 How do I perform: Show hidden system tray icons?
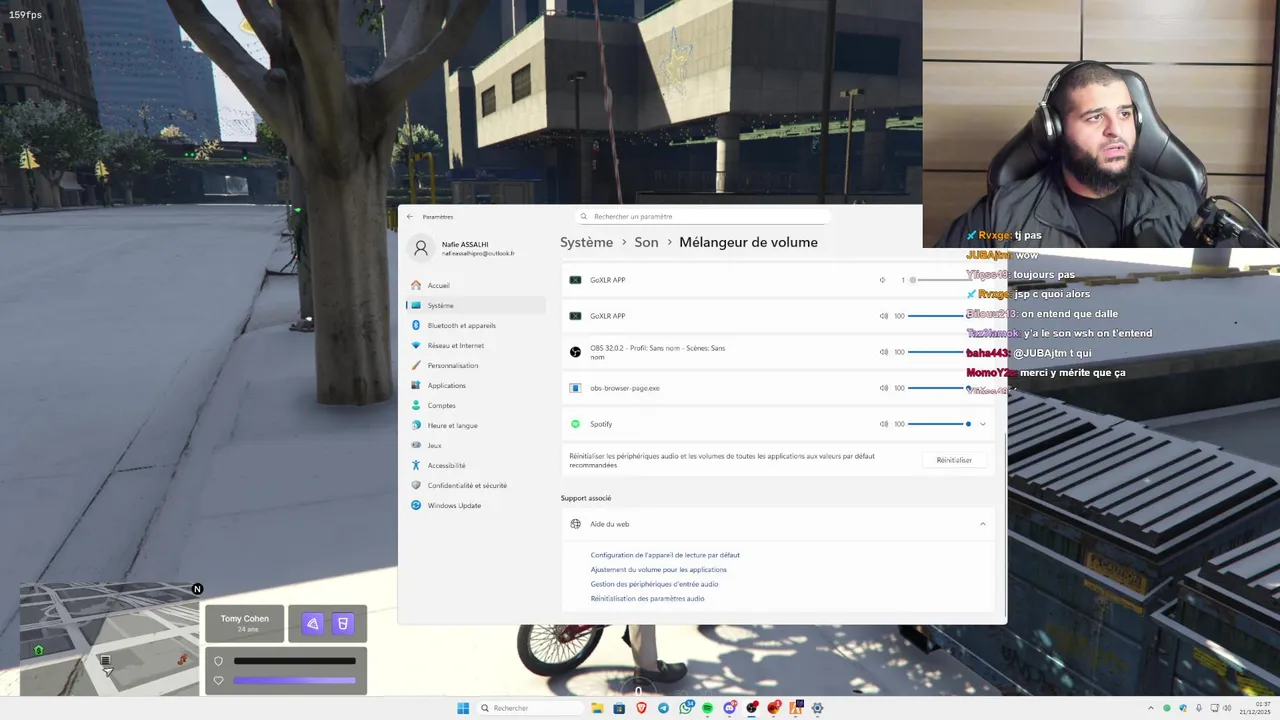(1150, 708)
